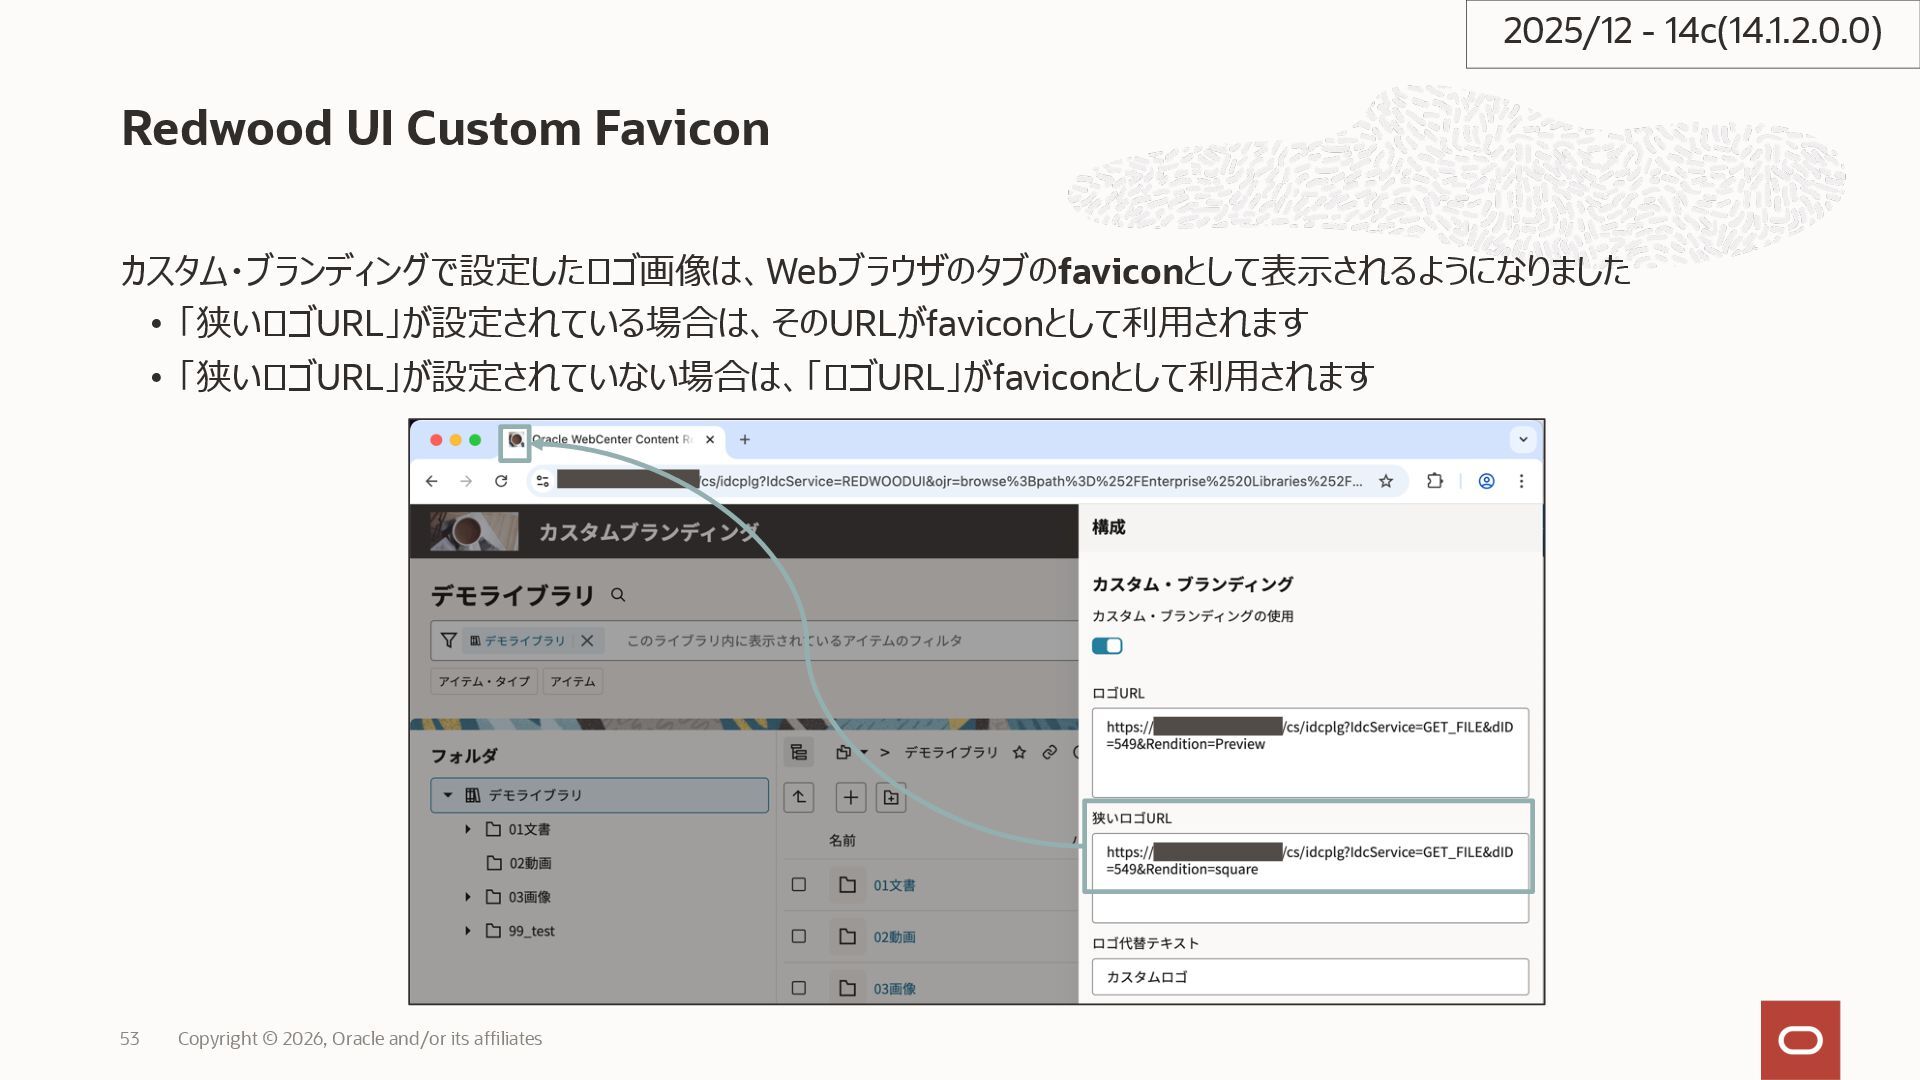Click the upload arrow button
Screen dimensions: 1920x1080
coord(798,797)
